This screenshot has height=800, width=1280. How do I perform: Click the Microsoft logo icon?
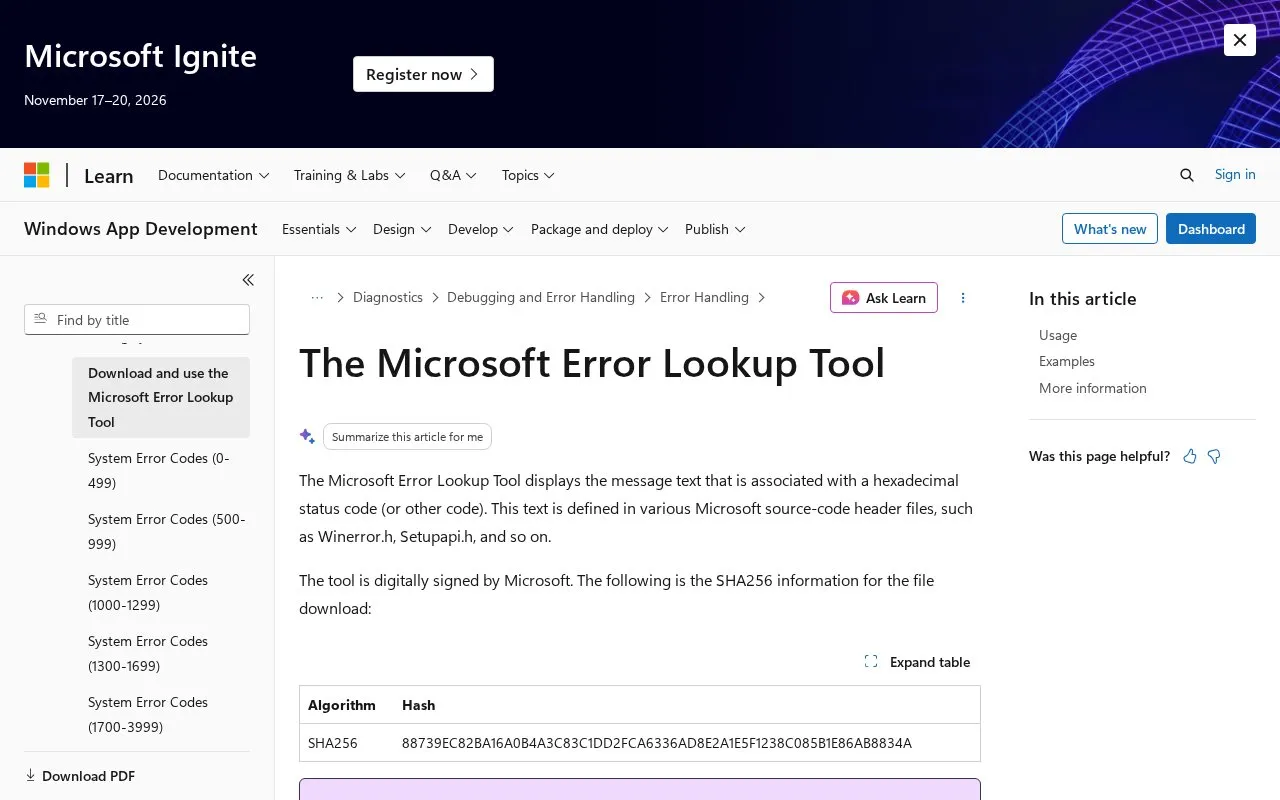[37, 175]
